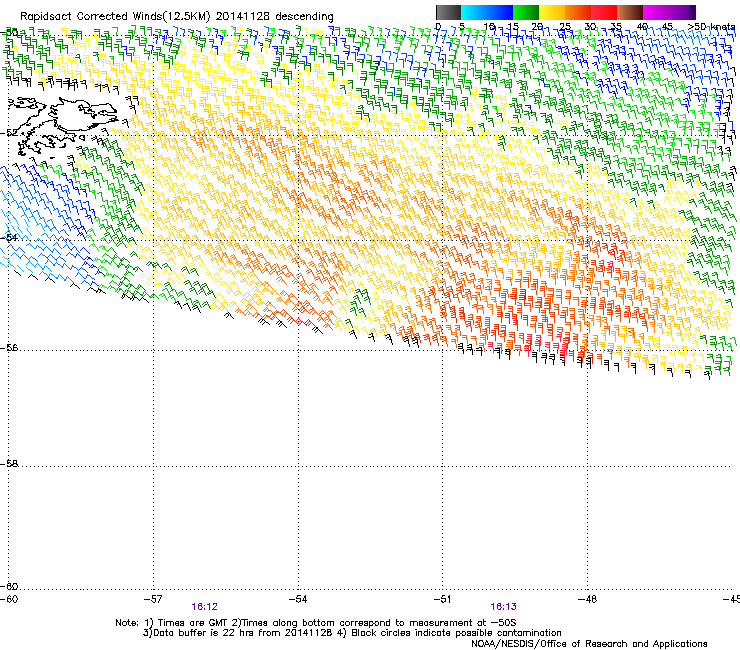Click the green 15–20 knots legend segment
The height and width of the screenshot is (650, 740).
pyautogui.click(x=526, y=12)
